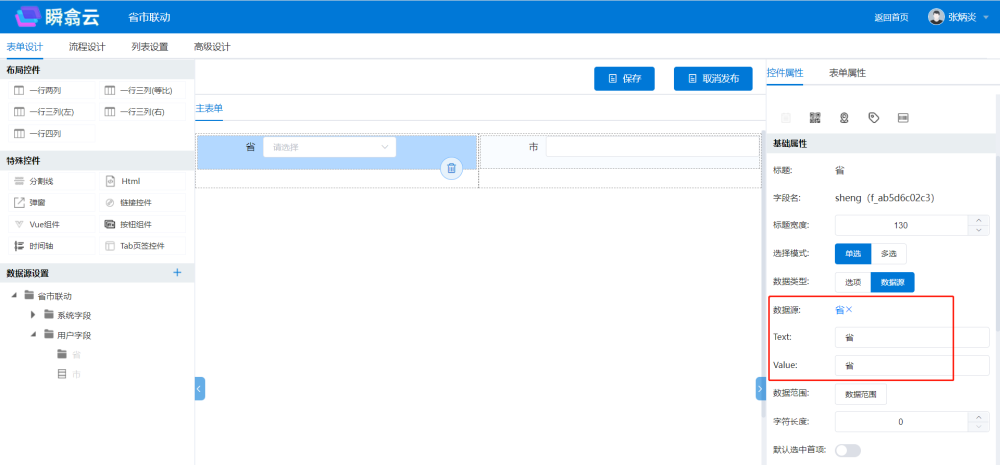Open the QR code icon in control properties

coord(815,118)
